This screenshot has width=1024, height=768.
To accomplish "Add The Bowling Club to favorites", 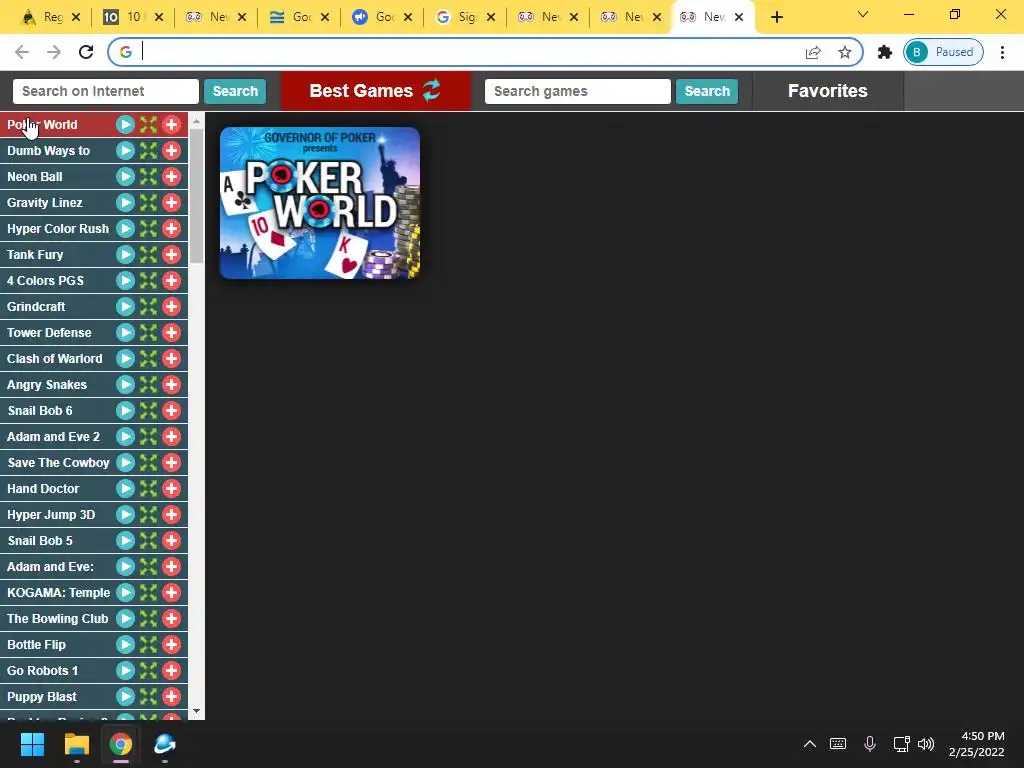I will [171, 618].
